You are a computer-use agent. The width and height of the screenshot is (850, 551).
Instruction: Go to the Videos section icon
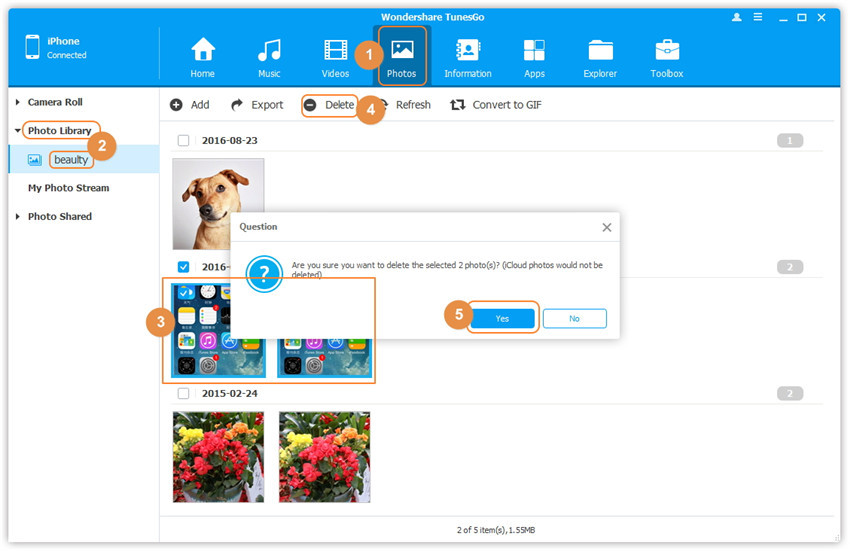tap(335, 50)
